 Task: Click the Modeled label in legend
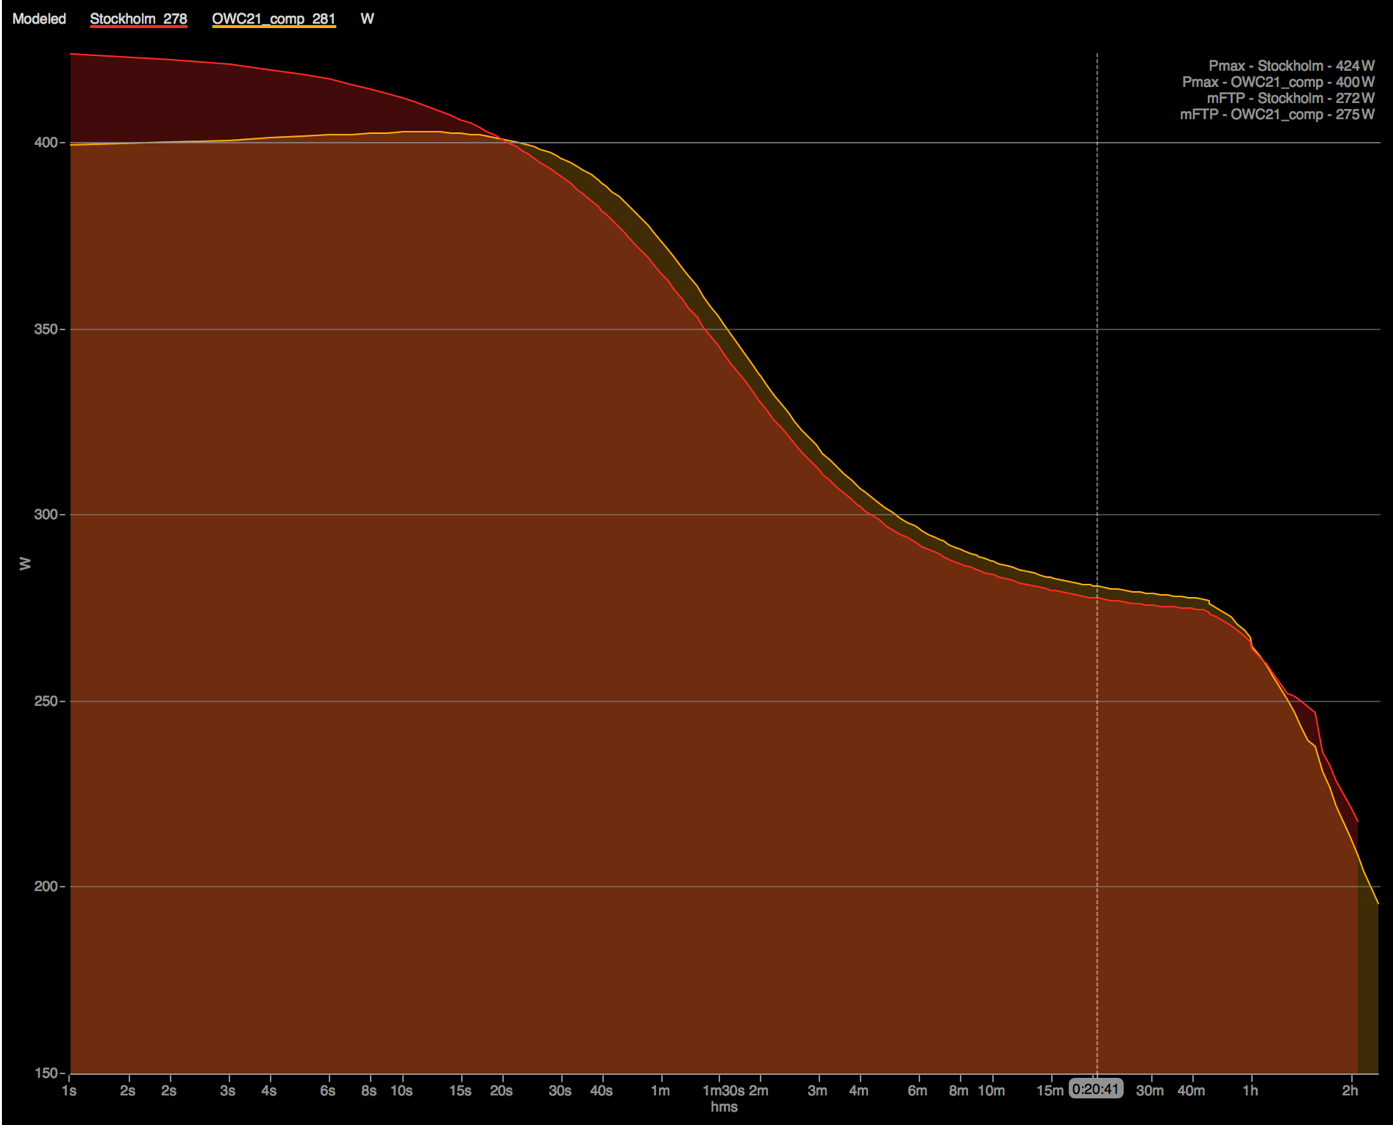[x=39, y=19]
